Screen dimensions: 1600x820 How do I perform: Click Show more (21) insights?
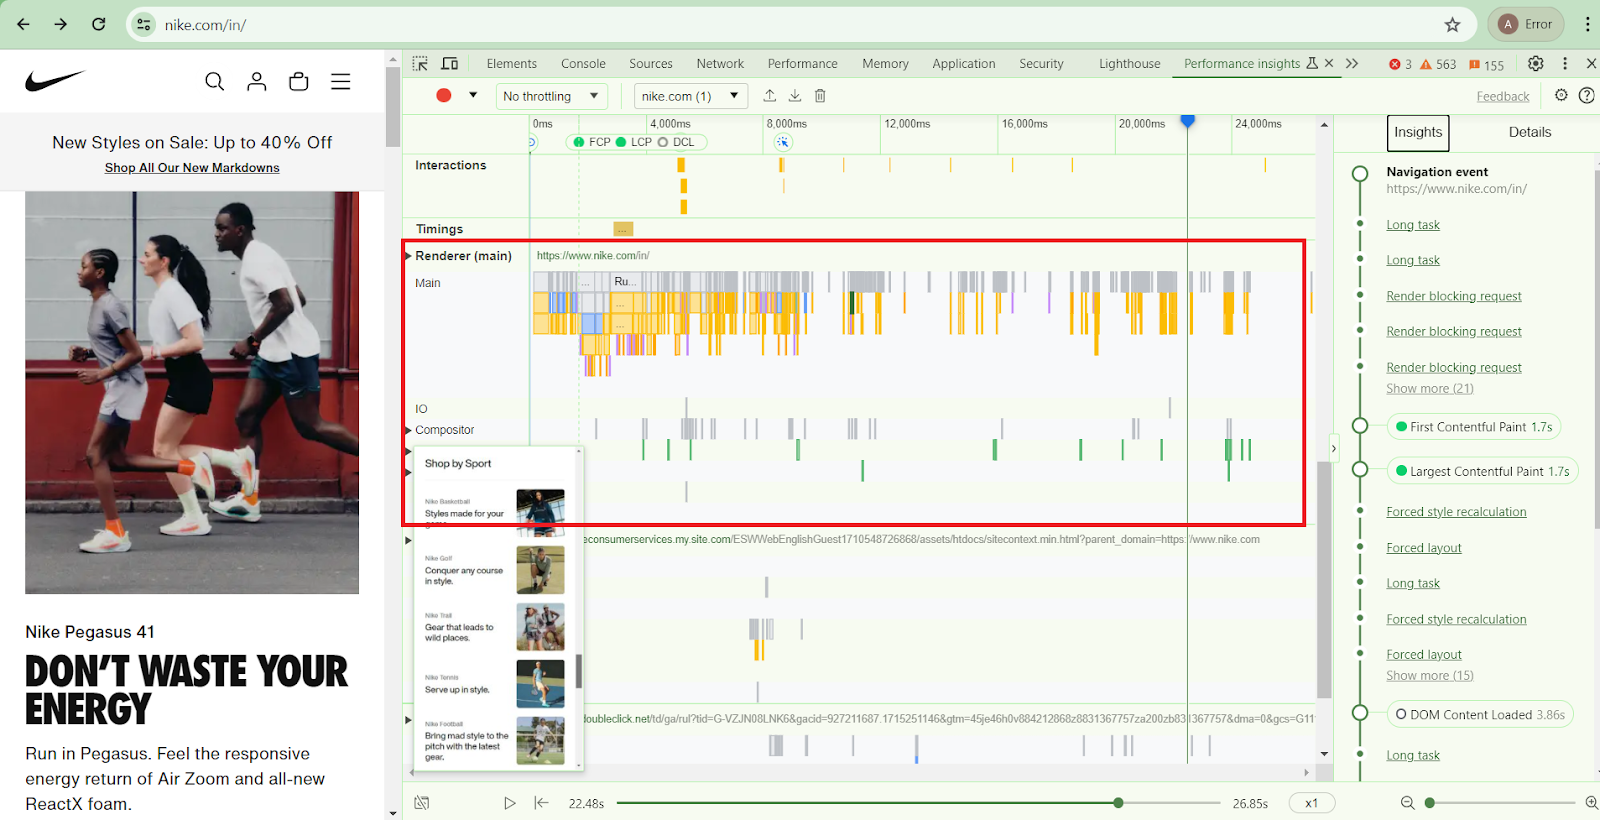point(1430,389)
